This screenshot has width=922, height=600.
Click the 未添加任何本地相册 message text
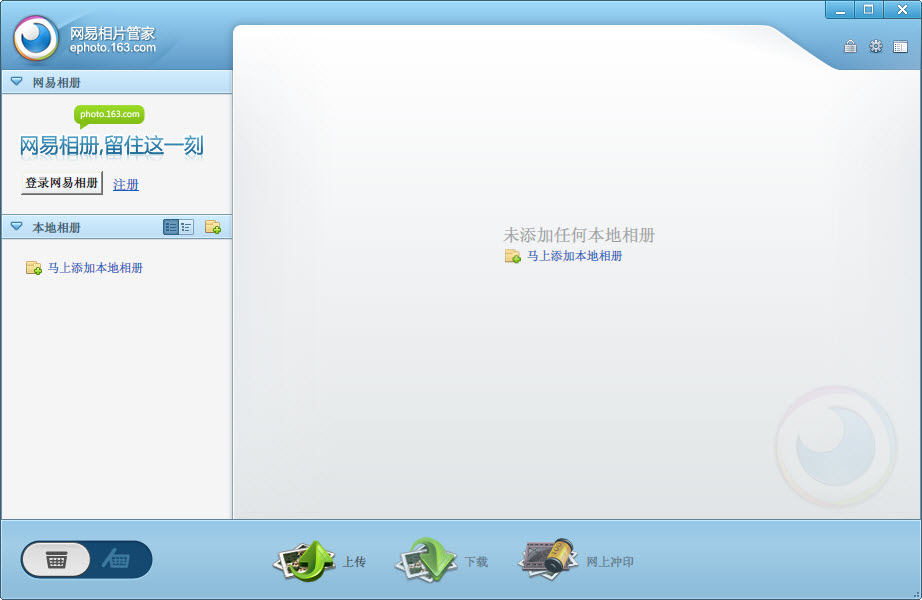point(579,235)
